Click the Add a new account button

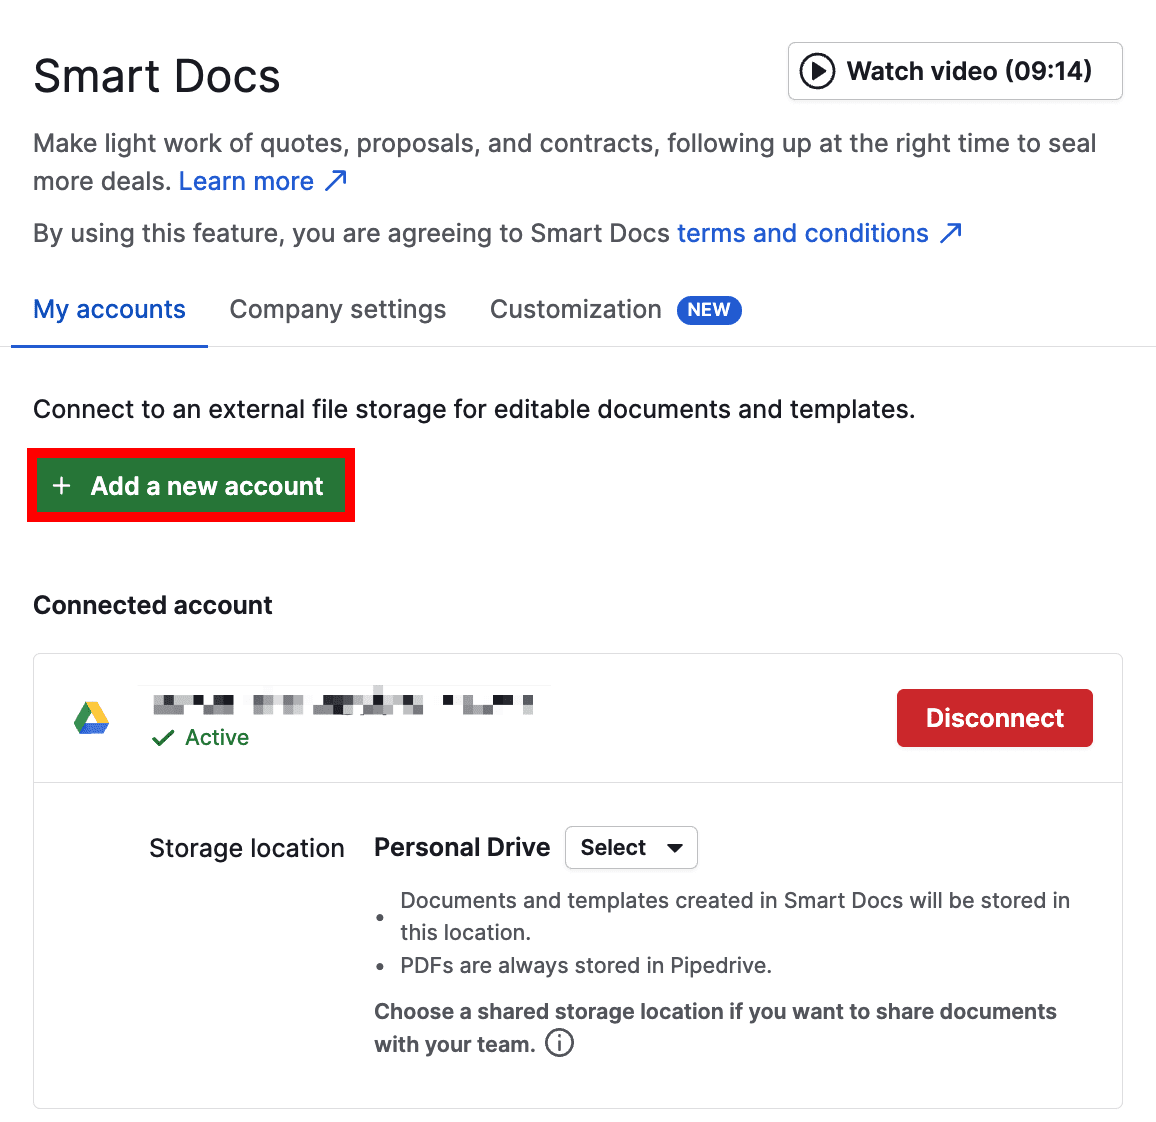[x=191, y=485]
